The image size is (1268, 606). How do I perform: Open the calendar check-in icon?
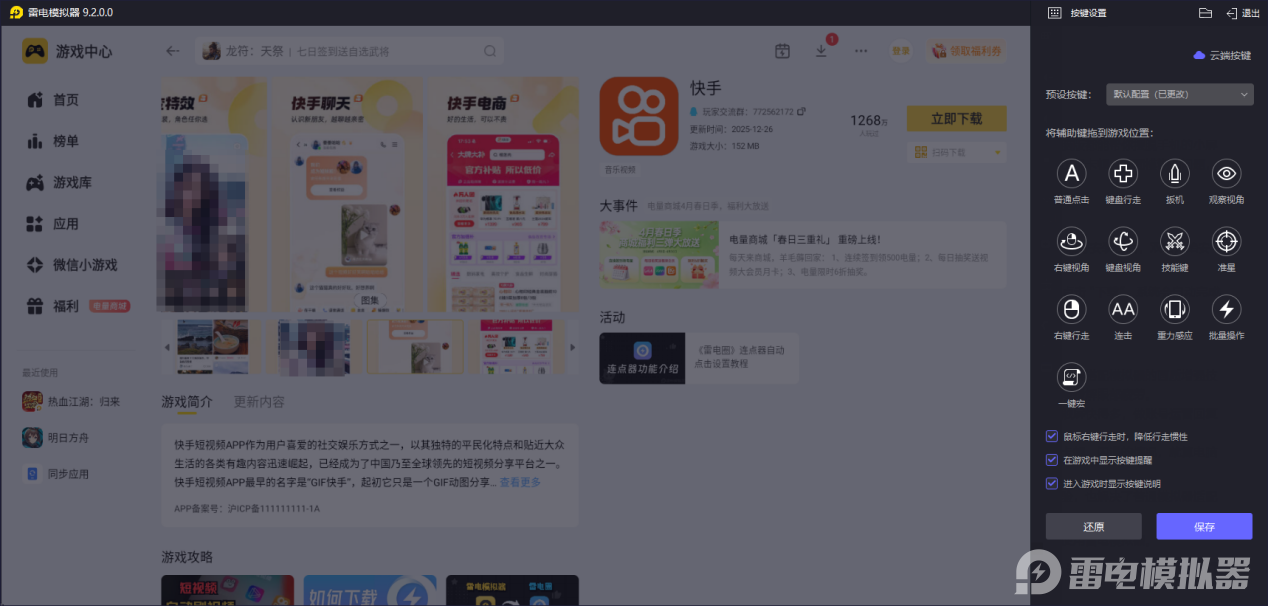click(x=782, y=51)
